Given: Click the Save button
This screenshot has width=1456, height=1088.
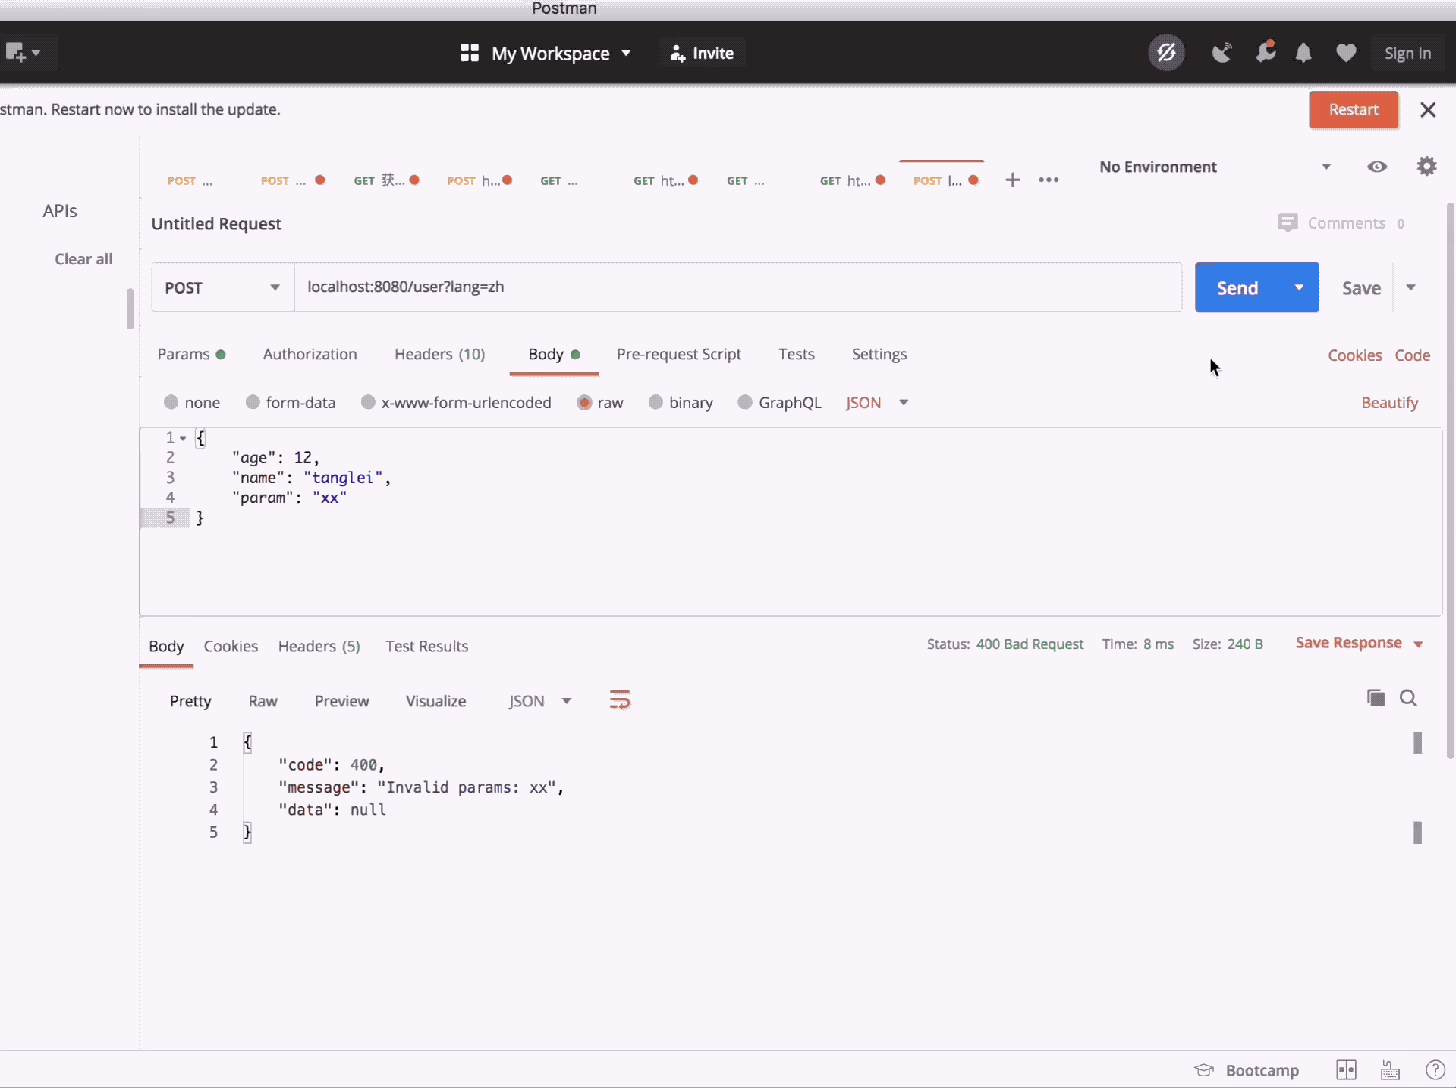Looking at the screenshot, I should (1361, 288).
